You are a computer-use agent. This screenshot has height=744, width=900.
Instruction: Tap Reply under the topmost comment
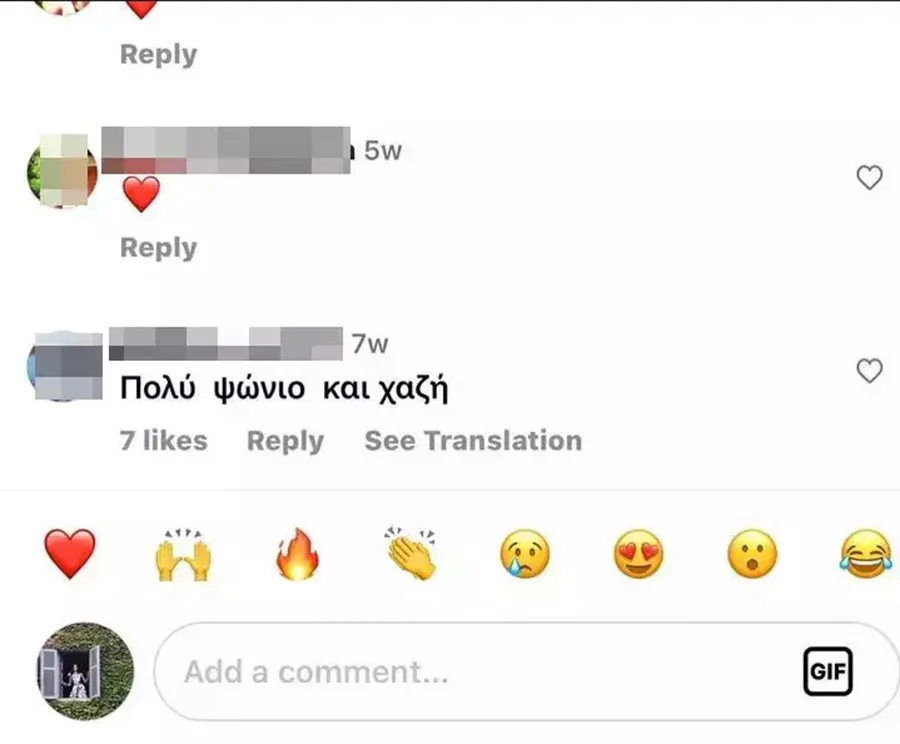(x=158, y=55)
